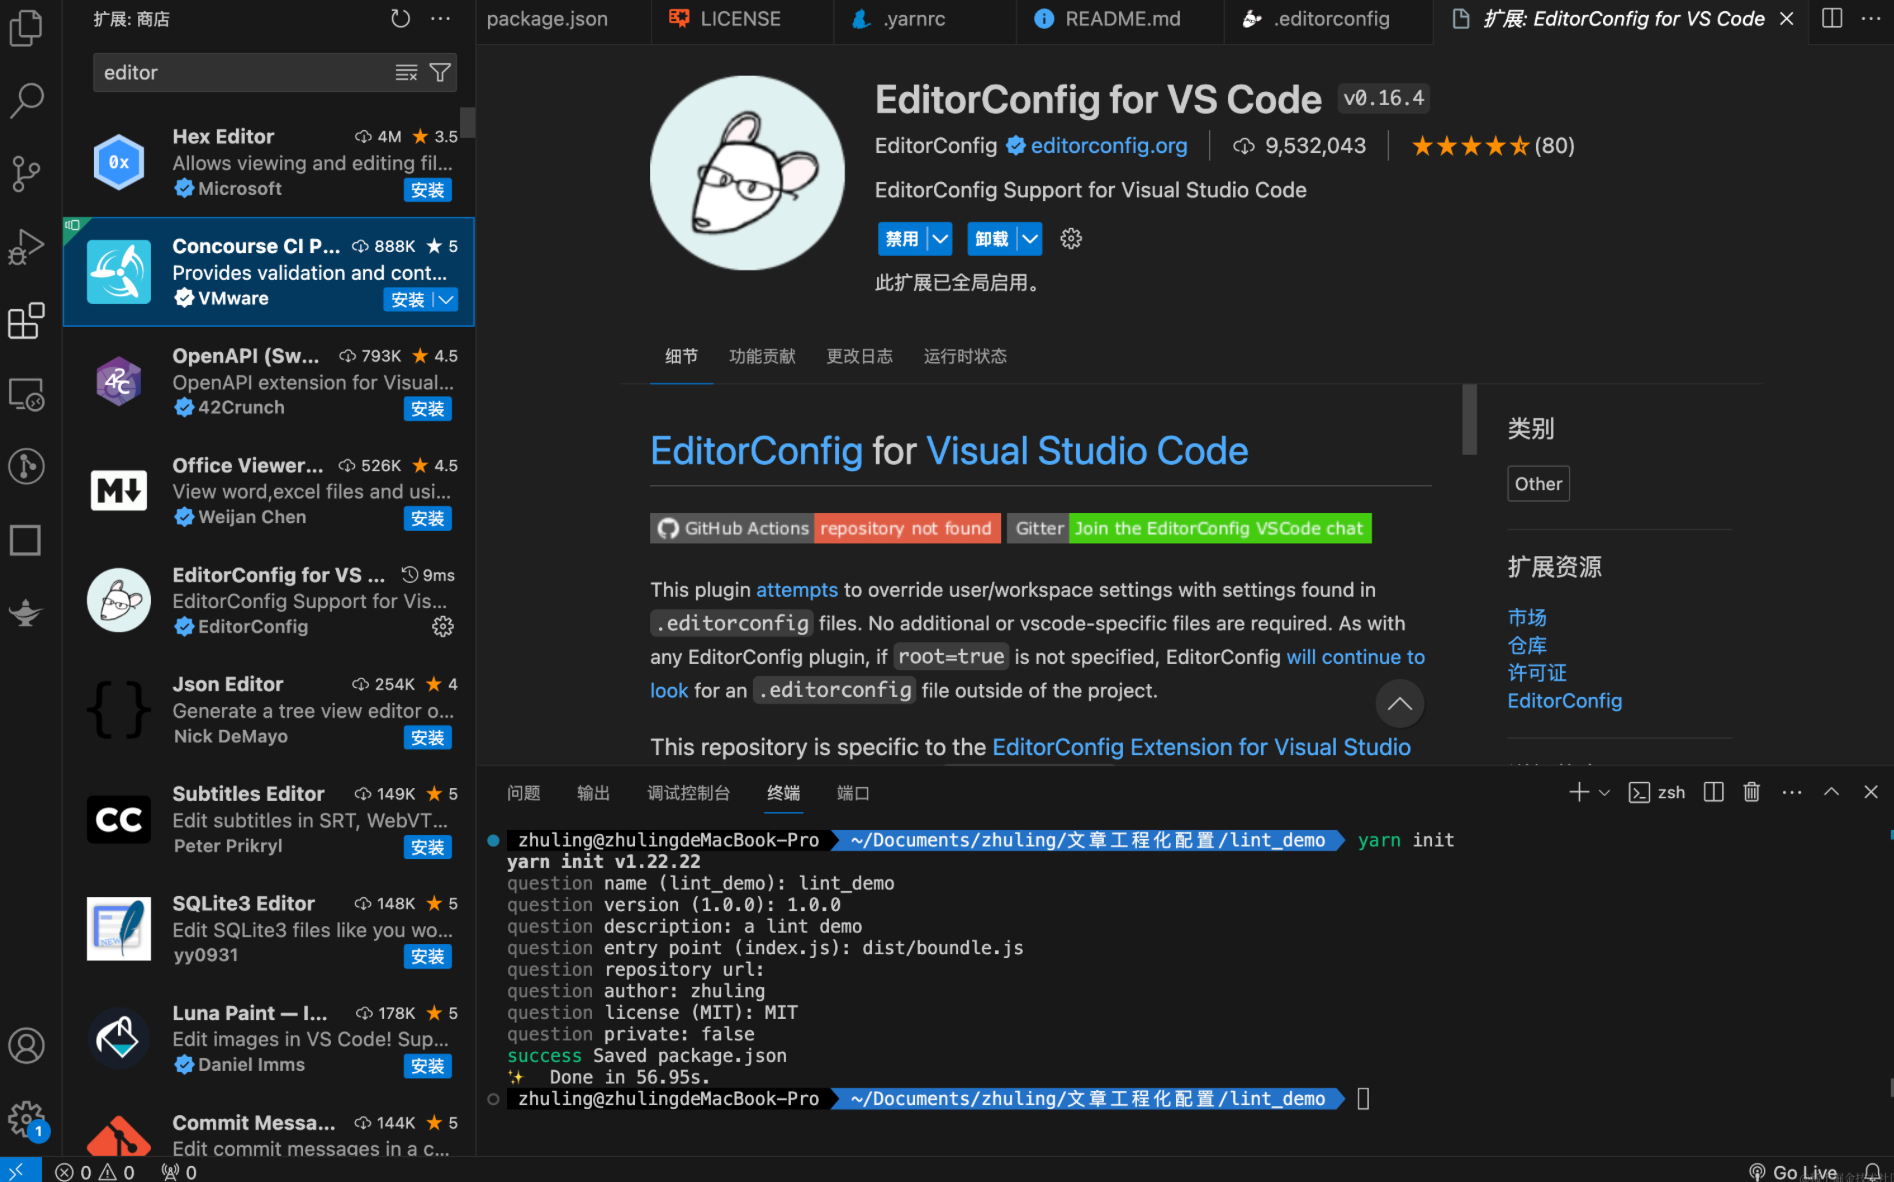This screenshot has width=1894, height=1182.
Task: Close the EditorConfig for VS Code tab
Action: pyautogui.click(x=1787, y=19)
